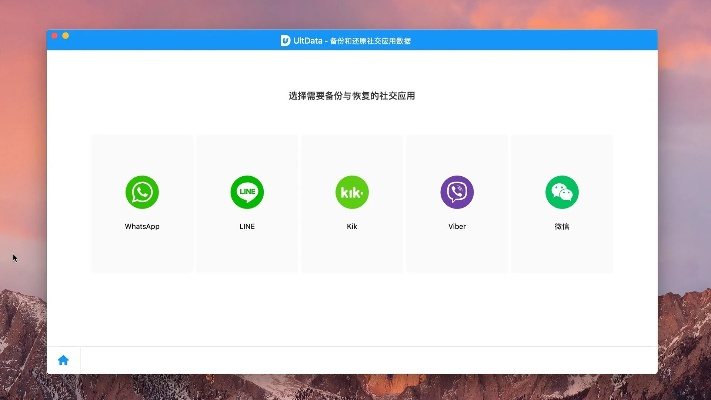
Task: Pick the purple Viber icon
Action: coord(457,192)
